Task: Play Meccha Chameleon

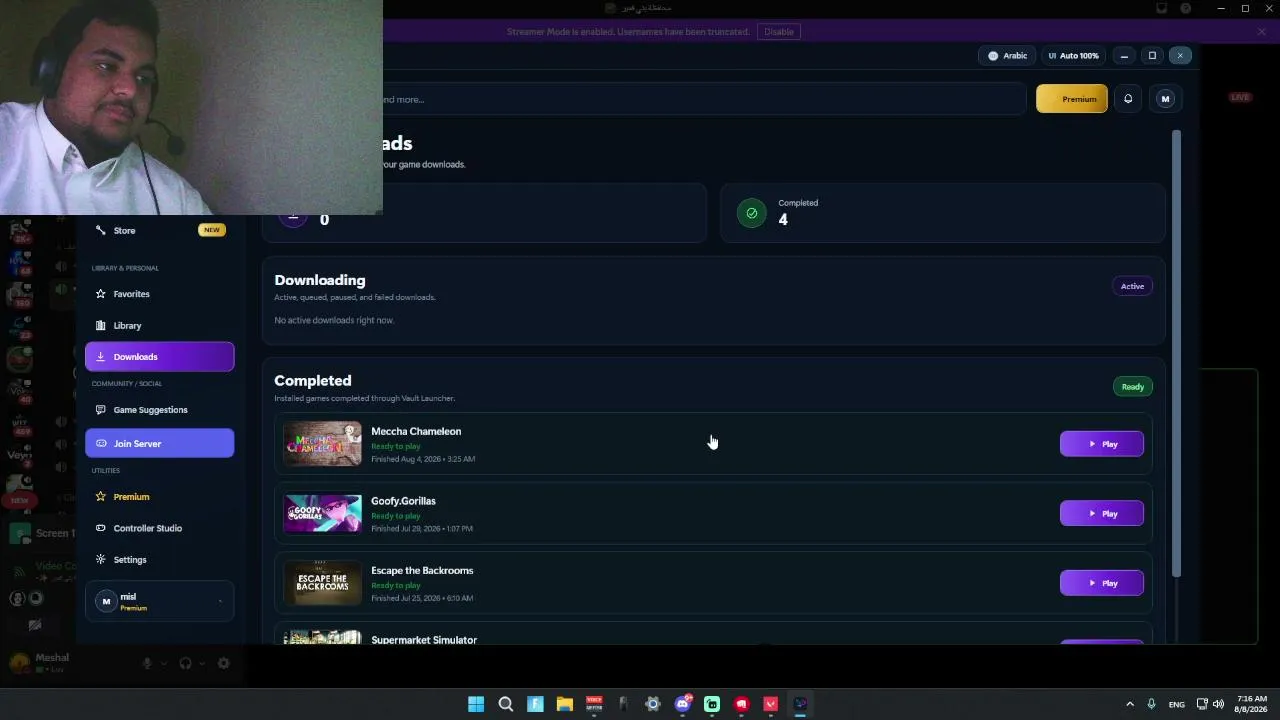Action: 1101,444
